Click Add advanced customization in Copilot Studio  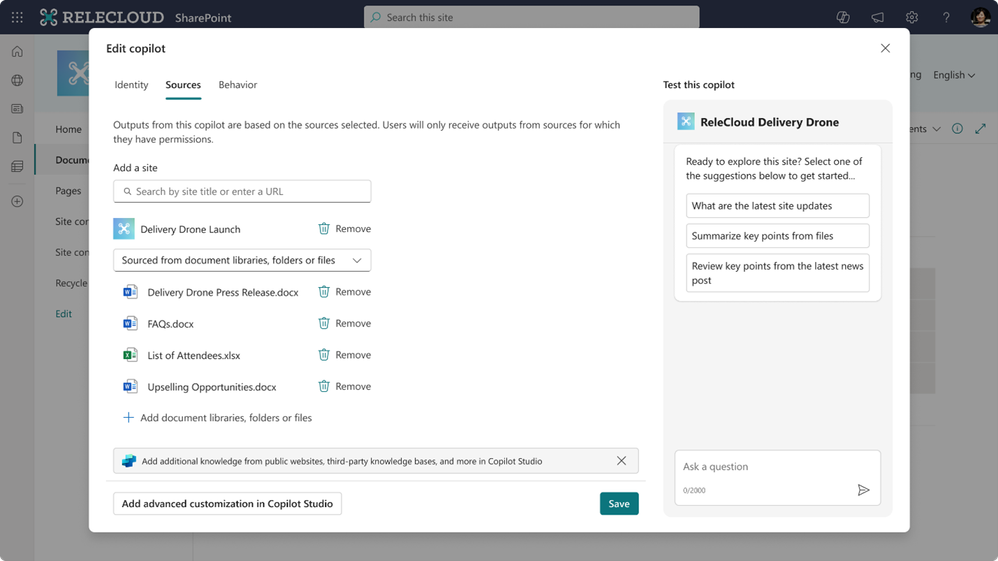227,504
